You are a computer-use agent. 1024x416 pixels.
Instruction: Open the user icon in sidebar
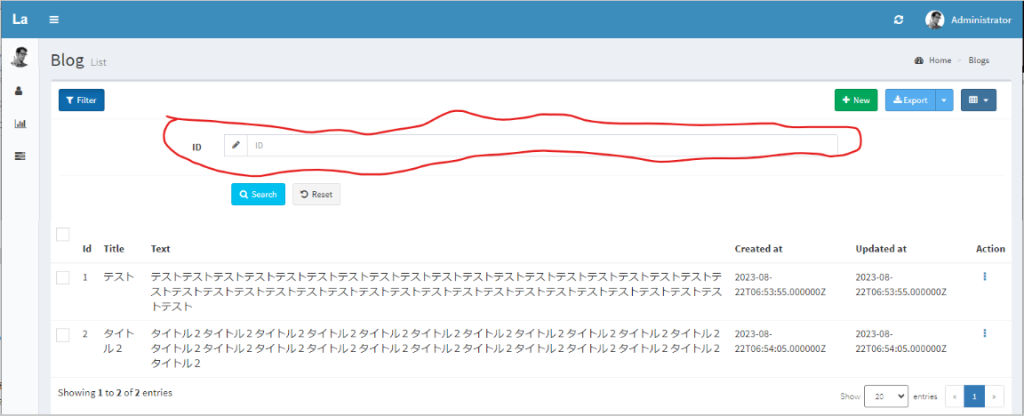pyautogui.click(x=19, y=91)
